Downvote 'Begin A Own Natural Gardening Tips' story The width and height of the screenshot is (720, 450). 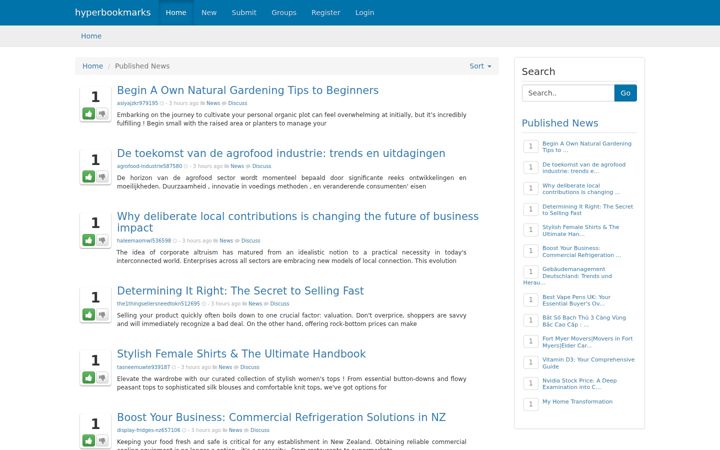[102, 113]
